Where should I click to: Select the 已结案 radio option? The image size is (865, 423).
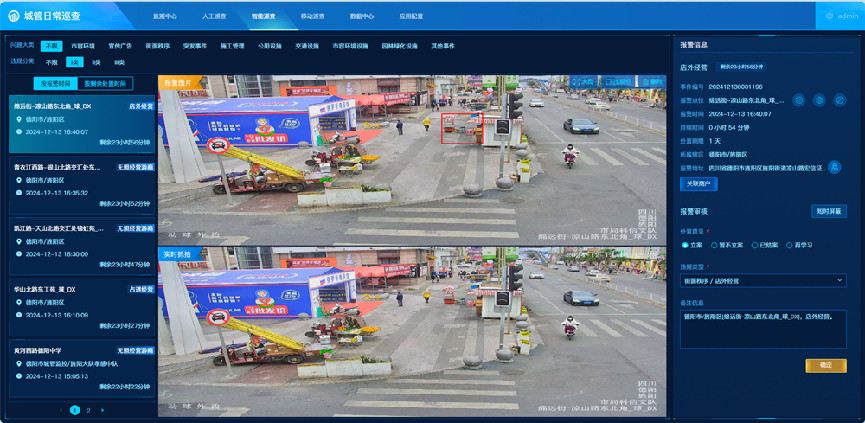pos(753,244)
